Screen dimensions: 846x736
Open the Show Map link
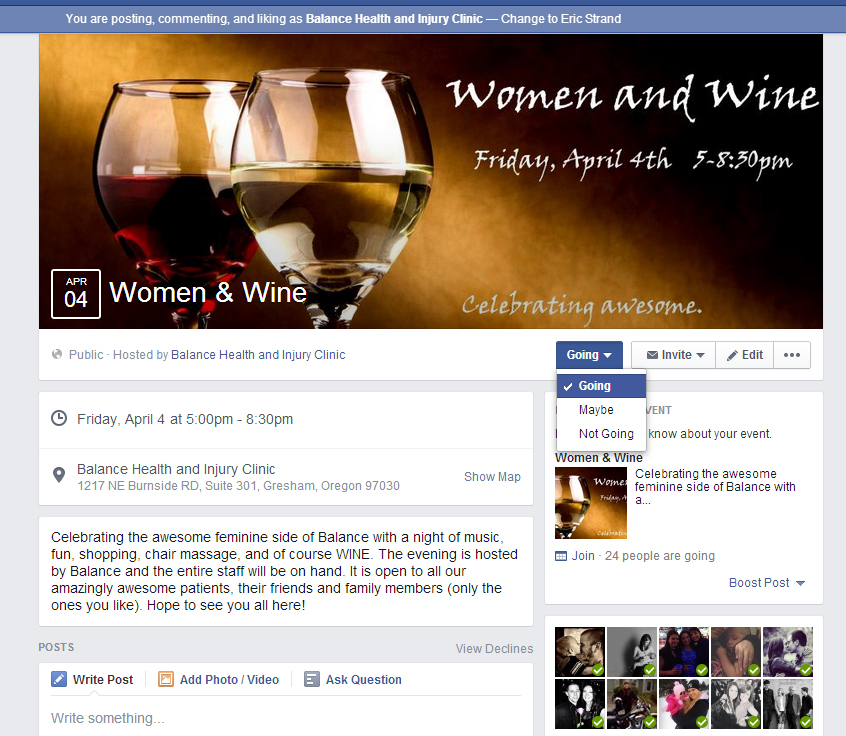(x=492, y=477)
